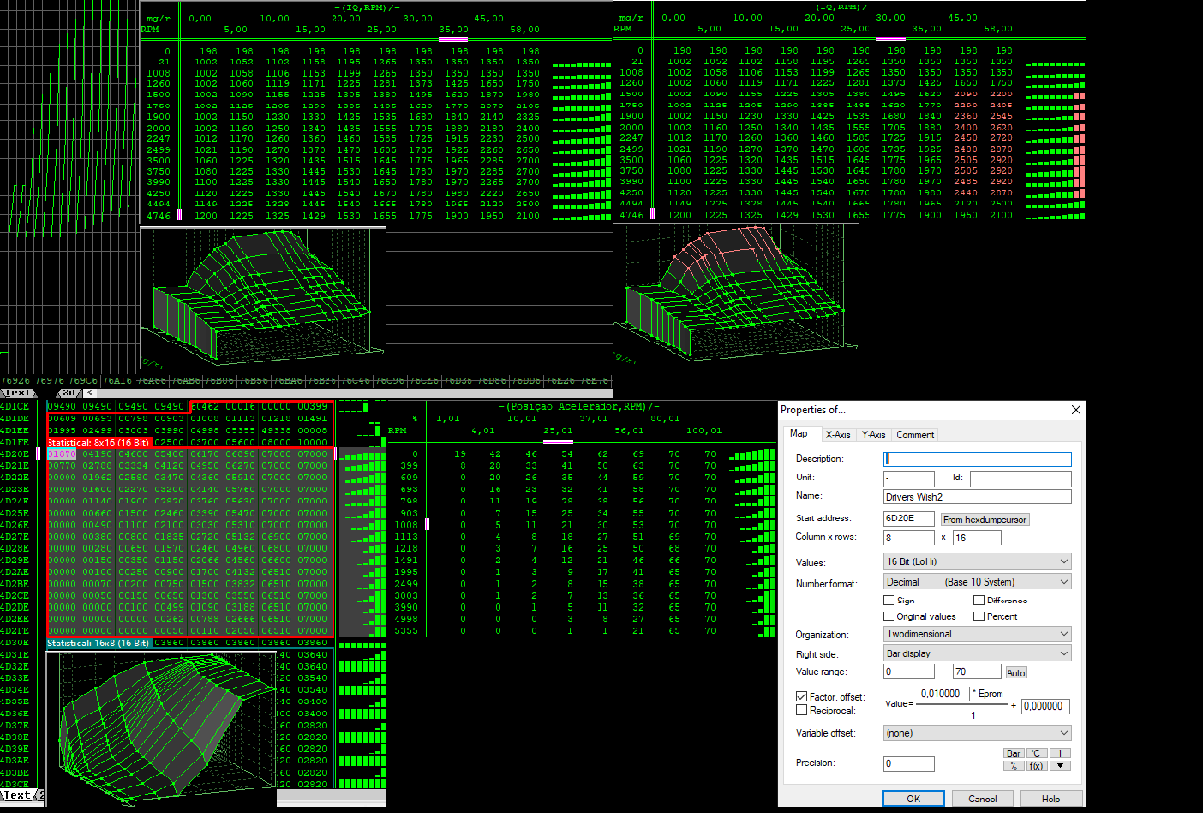
Task: Open the Comment tab
Action: point(915,434)
